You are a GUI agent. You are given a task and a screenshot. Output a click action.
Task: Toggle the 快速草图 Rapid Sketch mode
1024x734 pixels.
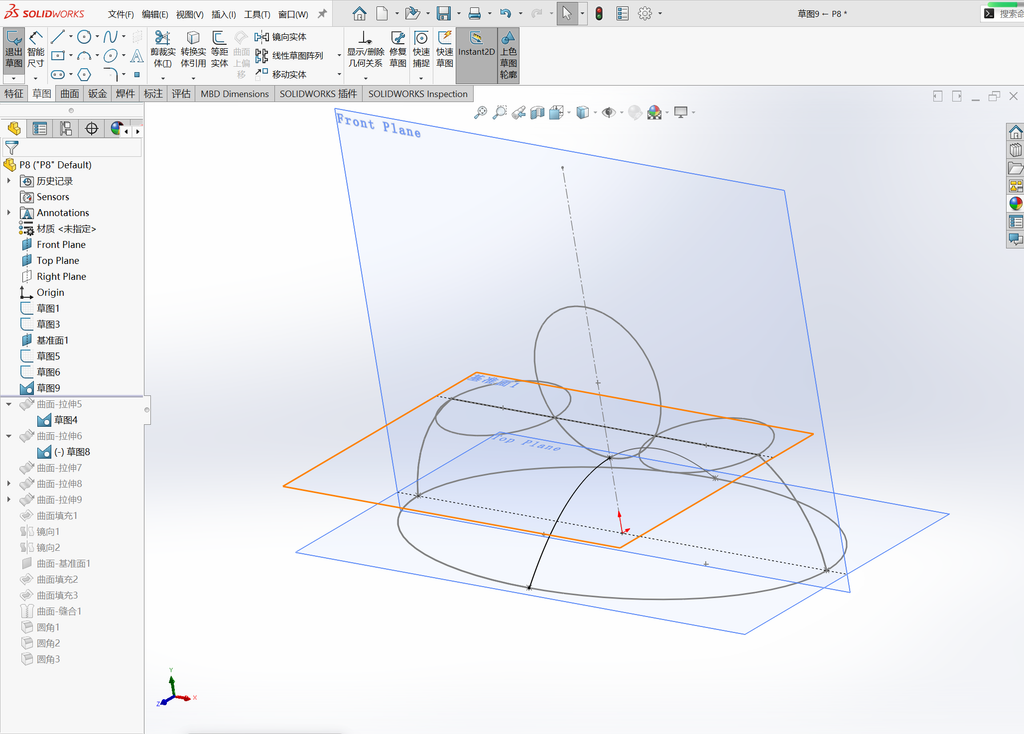[x=445, y=50]
